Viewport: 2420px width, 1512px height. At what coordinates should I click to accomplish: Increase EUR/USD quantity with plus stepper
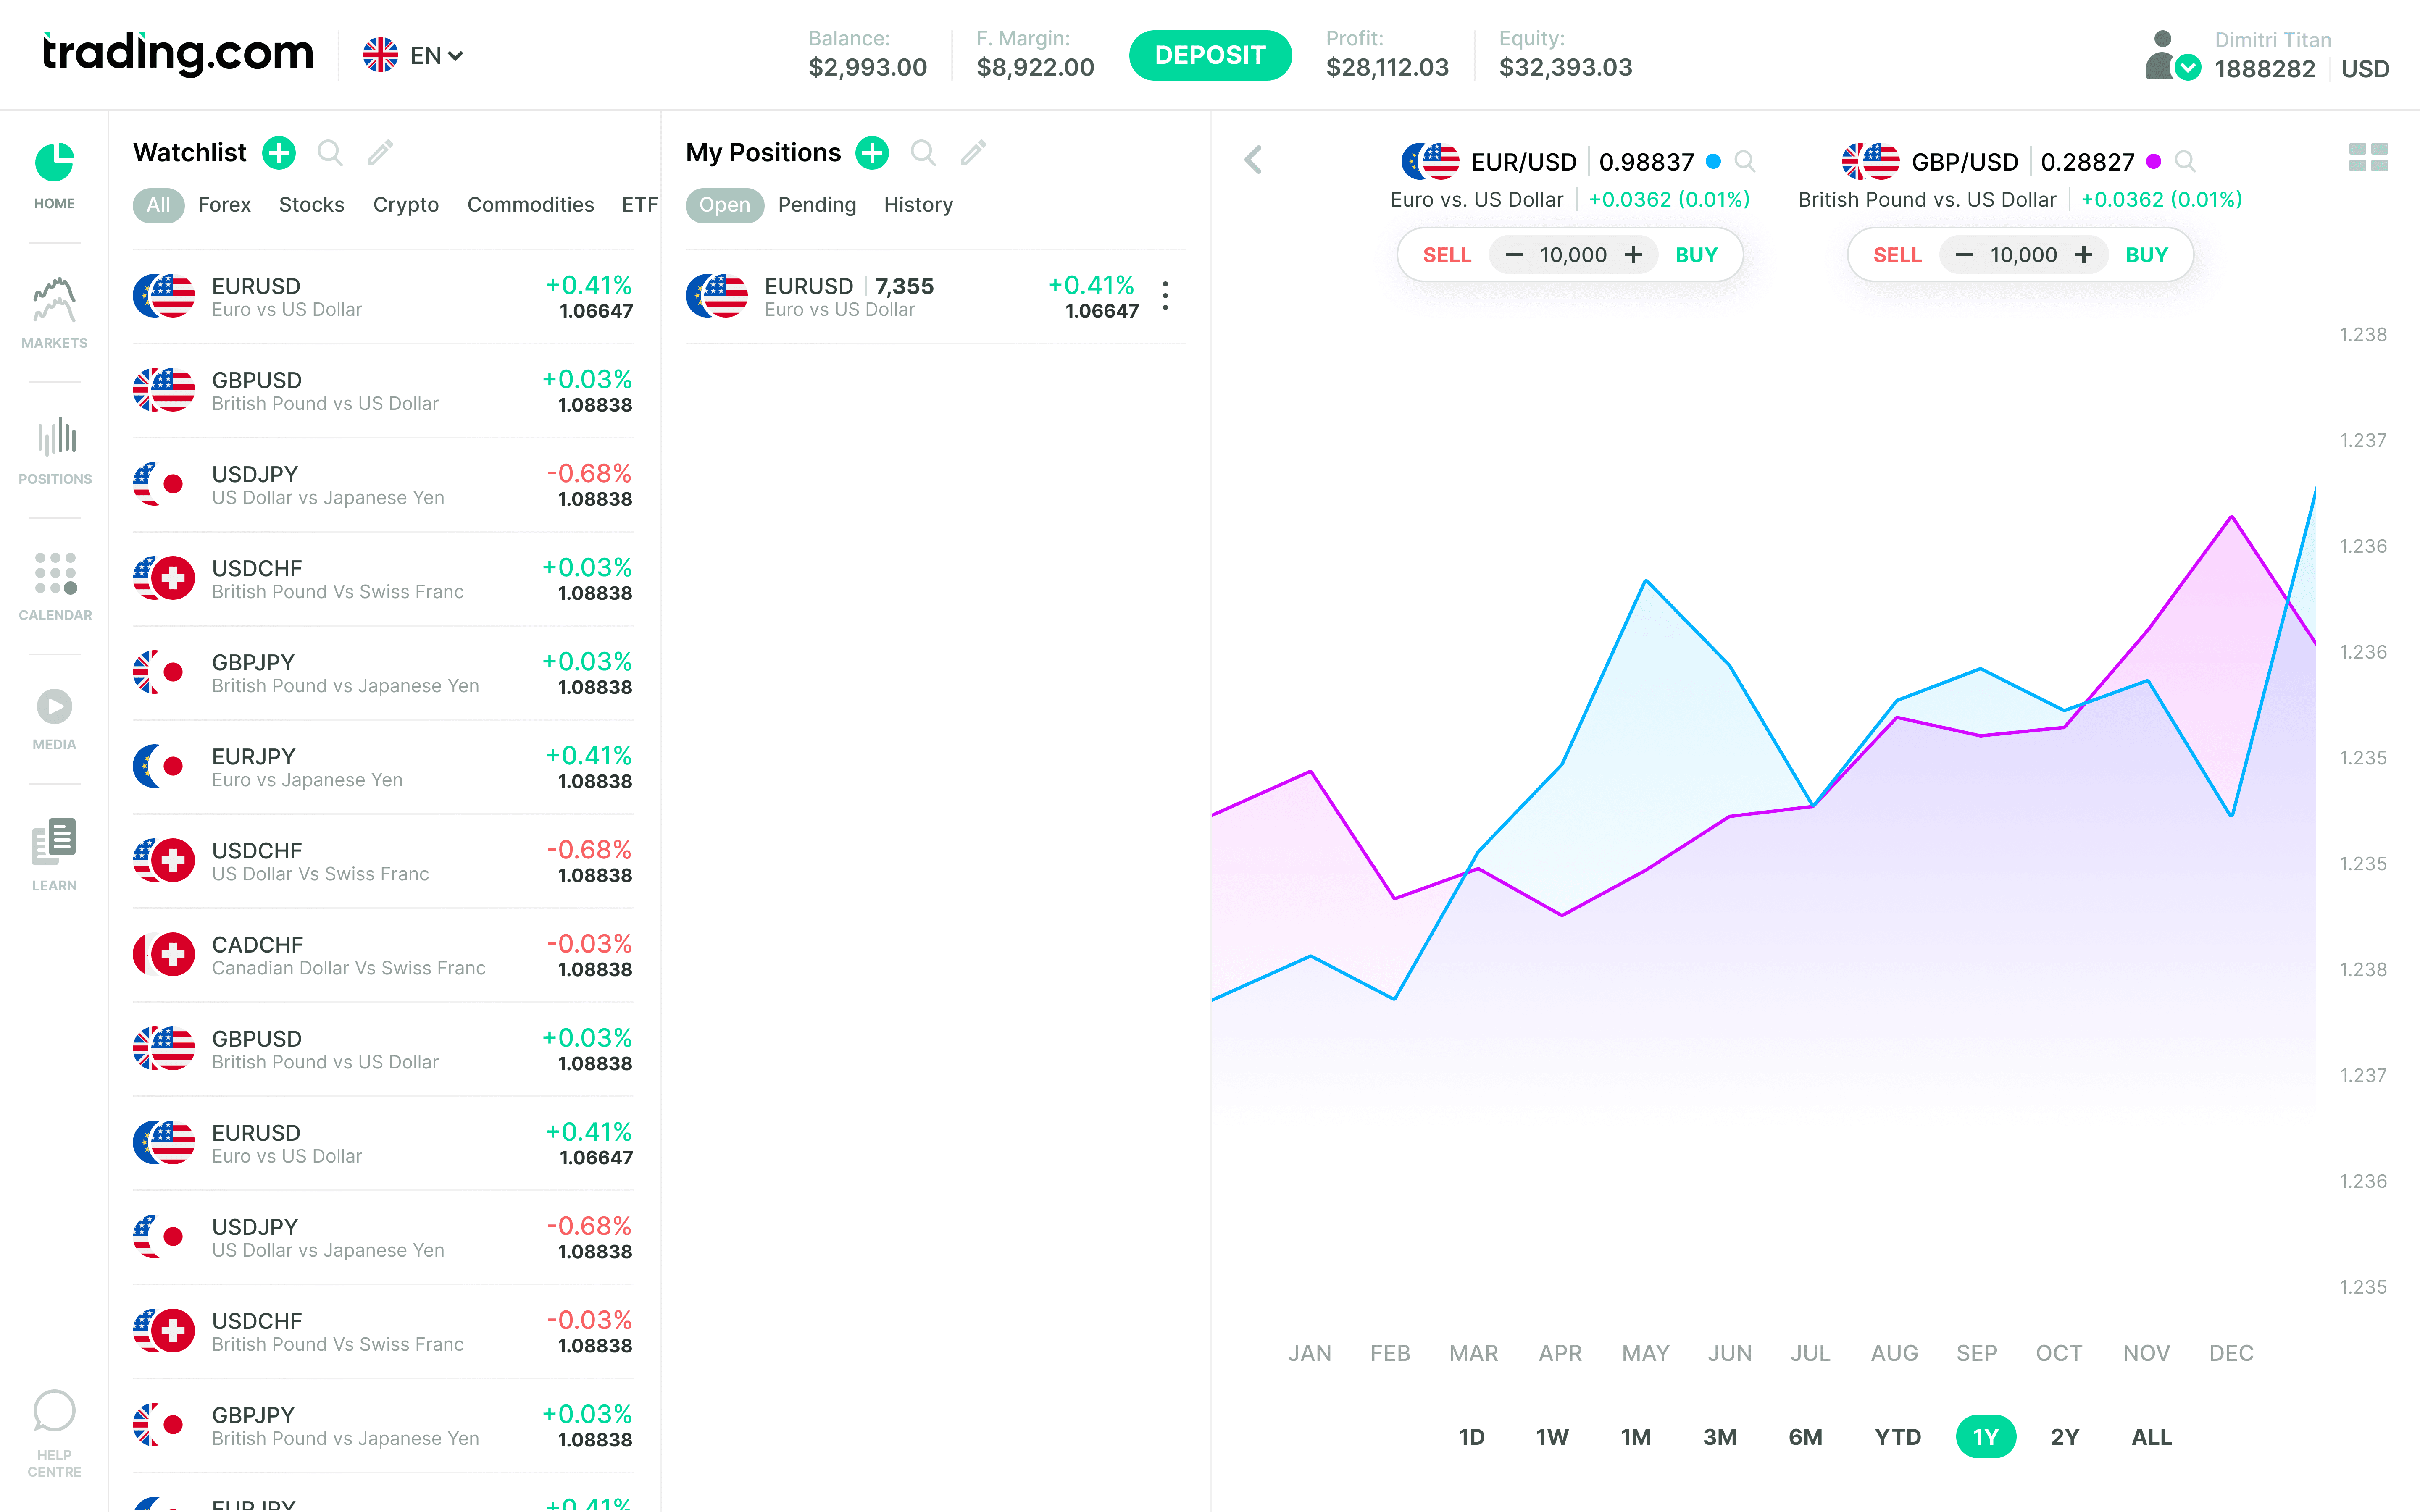[x=1634, y=255]
